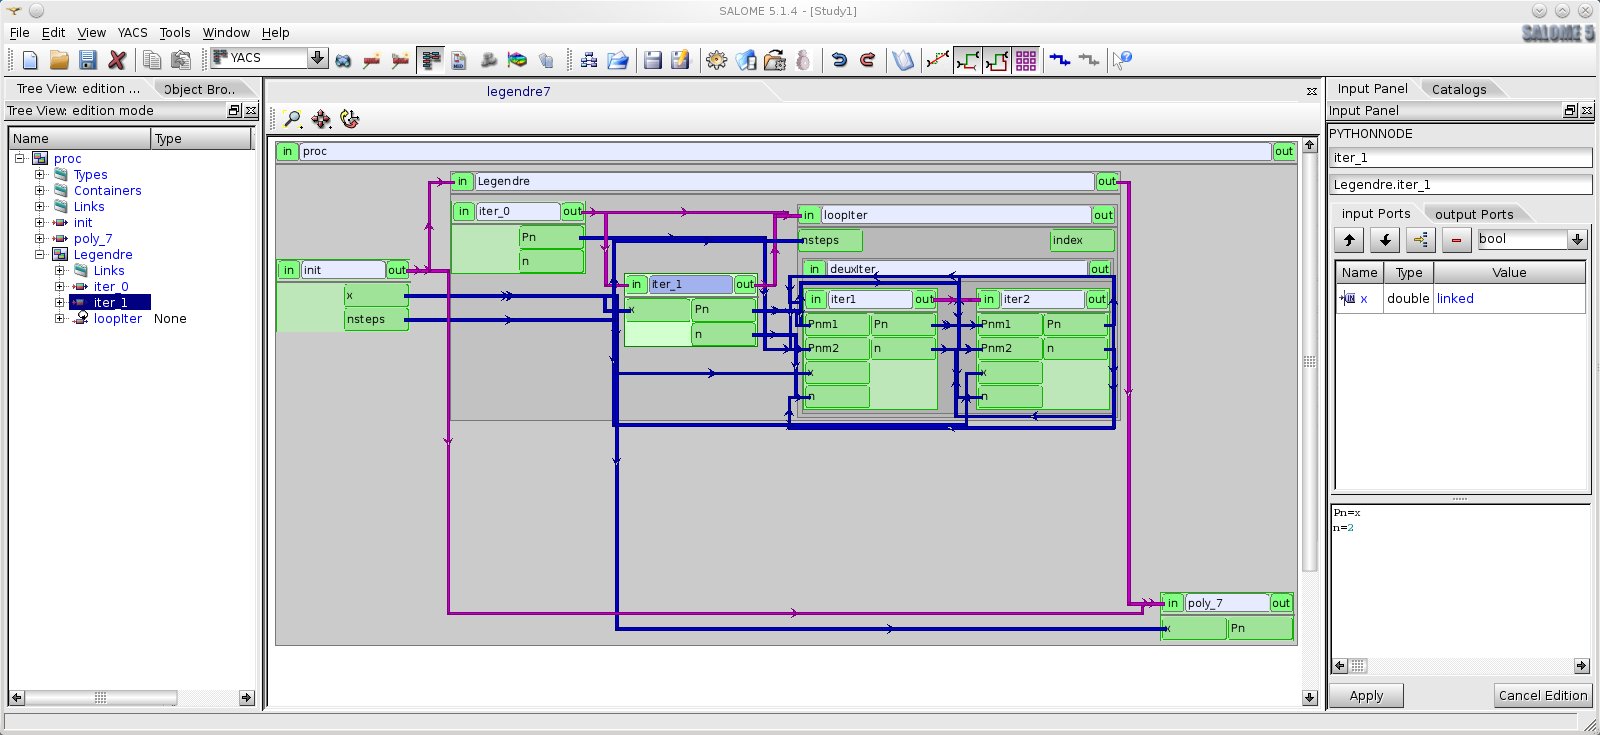Click the Apply button
This screenshot has height=735, width=1600.
(x=1366, y=696)
